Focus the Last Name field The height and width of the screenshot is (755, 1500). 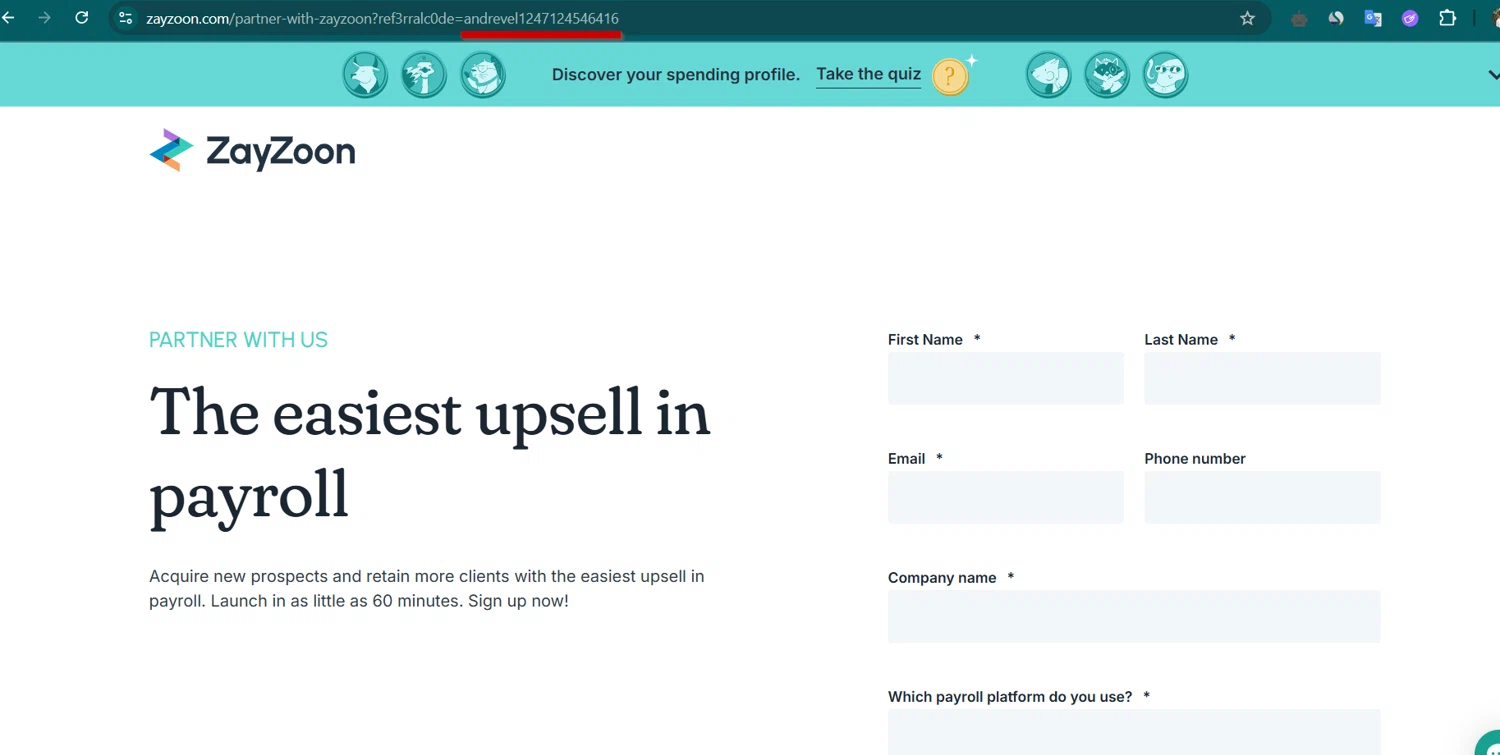click(1262, 378)
